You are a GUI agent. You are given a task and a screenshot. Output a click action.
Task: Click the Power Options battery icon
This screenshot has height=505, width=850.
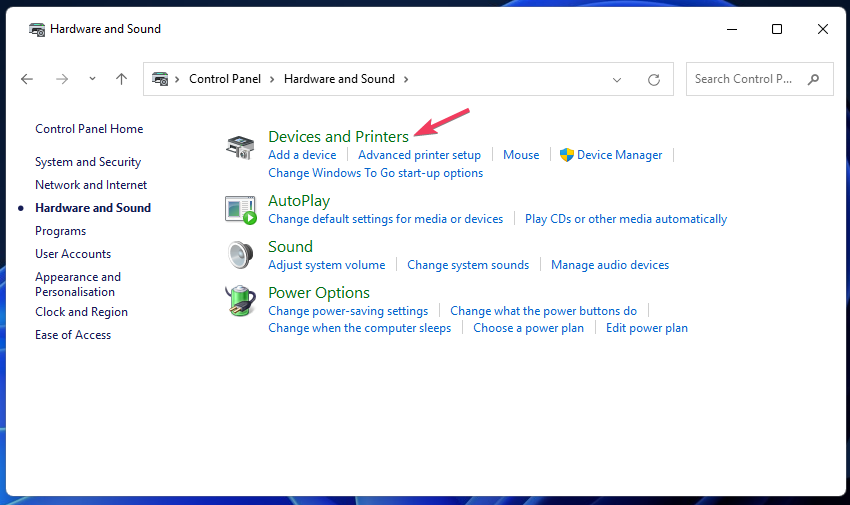click(240, 301)
